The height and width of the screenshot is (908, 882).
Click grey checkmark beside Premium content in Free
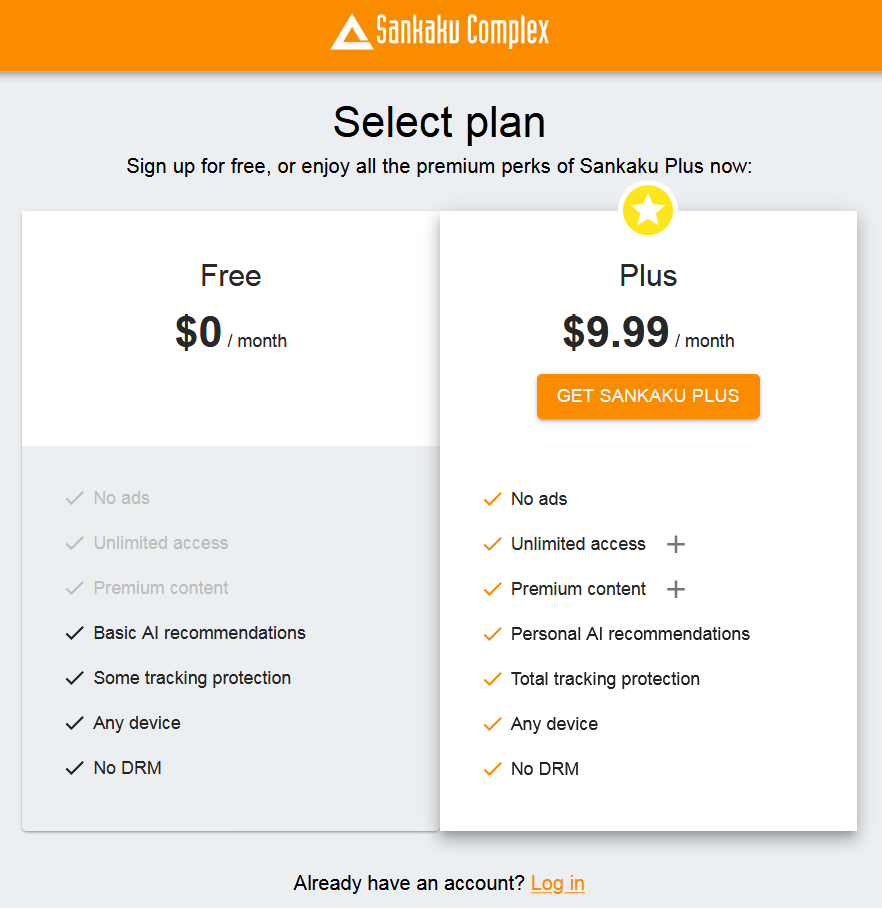pyautogui.click(x=75, y=588)
